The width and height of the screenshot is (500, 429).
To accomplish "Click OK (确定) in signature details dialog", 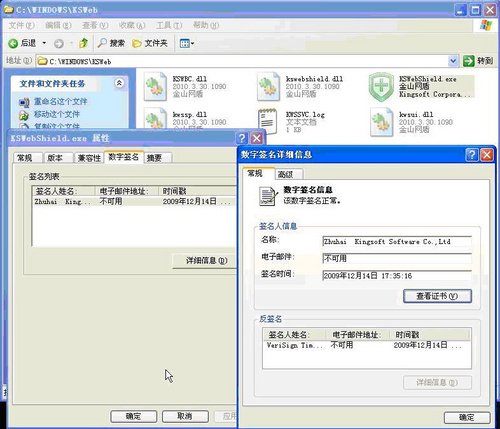I will 467,417.
